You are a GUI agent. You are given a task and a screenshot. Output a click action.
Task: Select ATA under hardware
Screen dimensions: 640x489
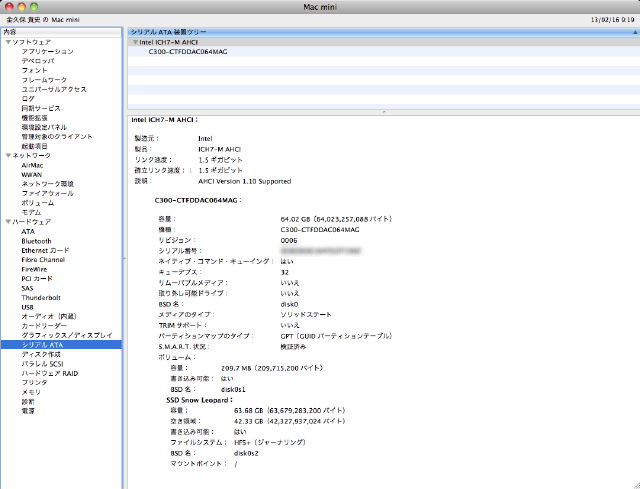click(28, 231)
